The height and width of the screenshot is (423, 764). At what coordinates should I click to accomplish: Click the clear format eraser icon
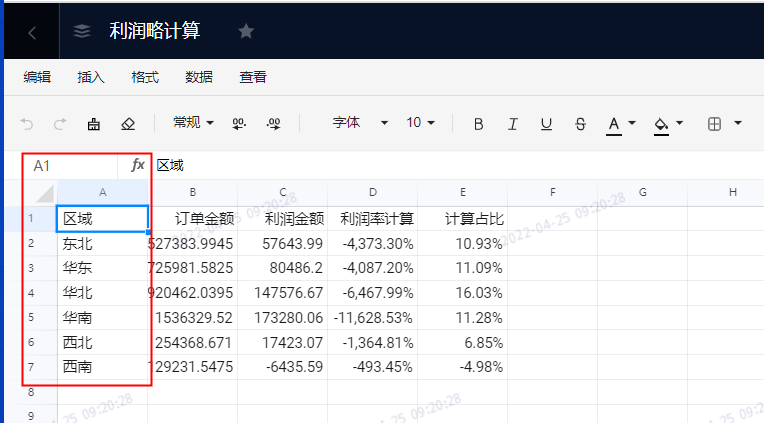(127, 124)
